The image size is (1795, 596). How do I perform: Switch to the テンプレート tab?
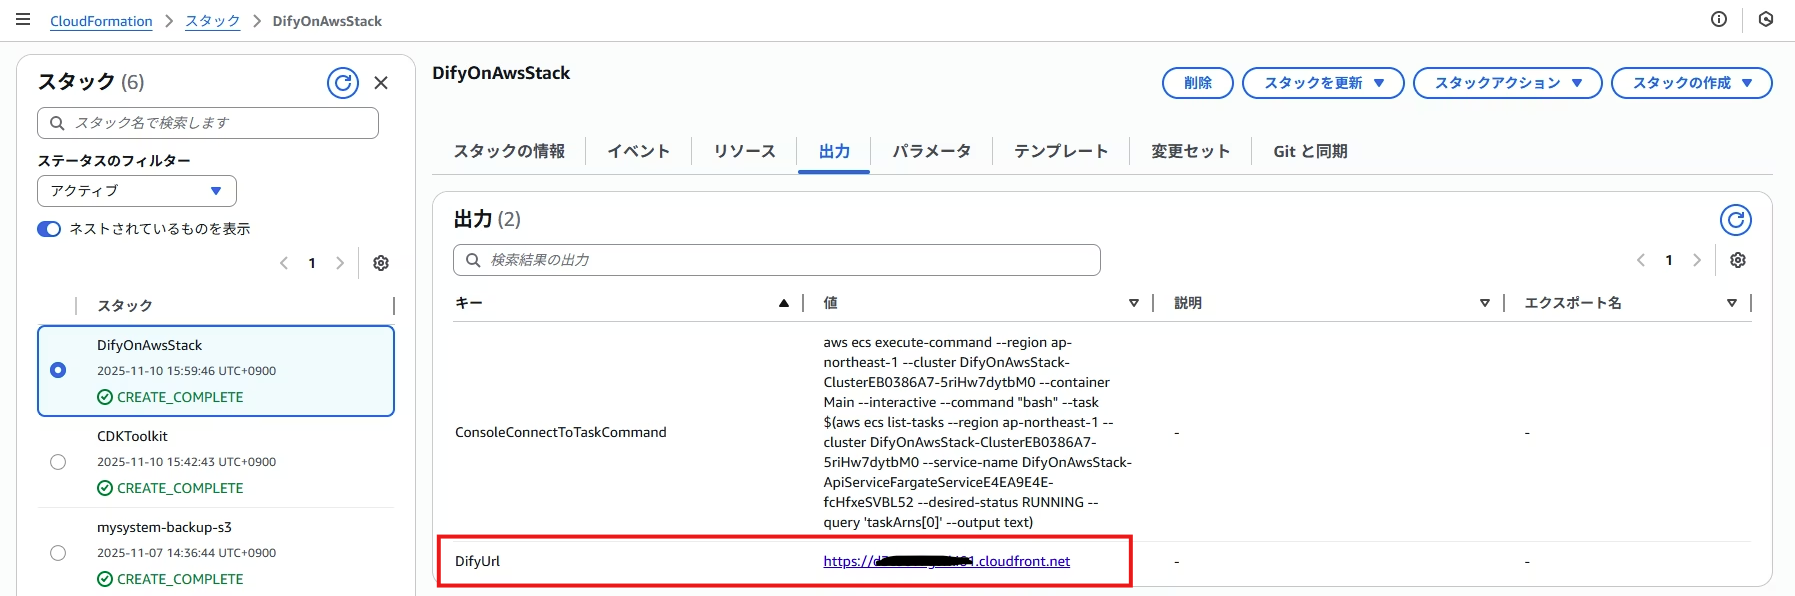click(1061, 151)
